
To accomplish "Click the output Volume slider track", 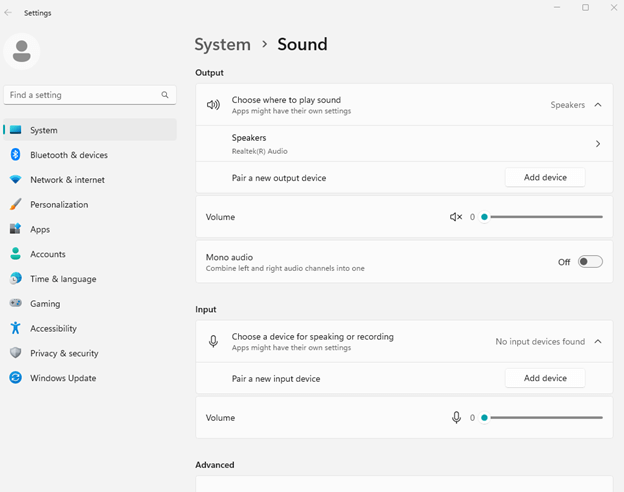I will [x=545, y=217].
